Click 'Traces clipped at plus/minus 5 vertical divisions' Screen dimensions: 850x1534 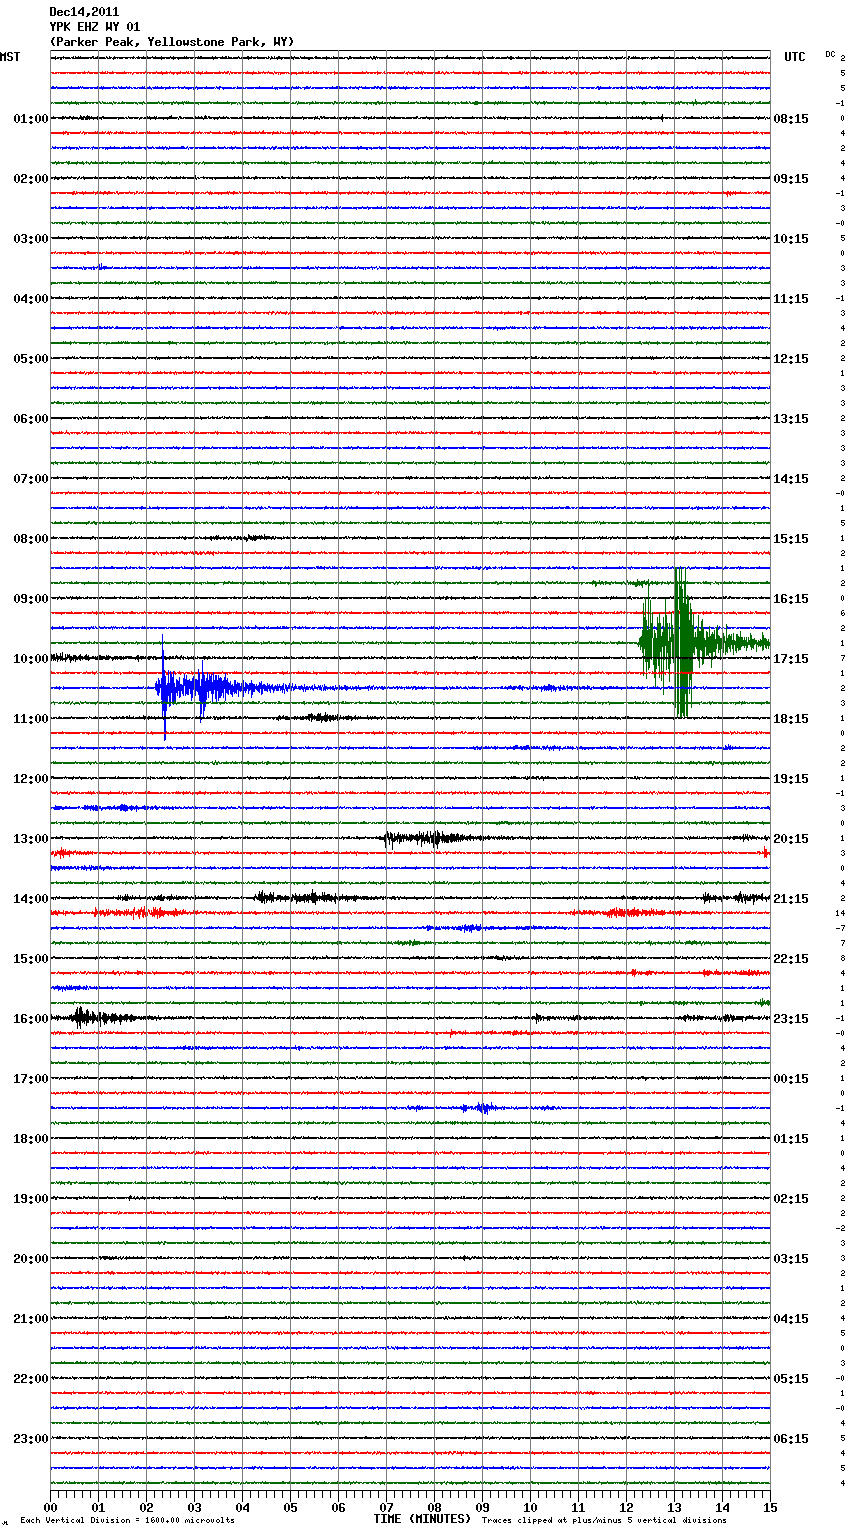coord(604,1521)
